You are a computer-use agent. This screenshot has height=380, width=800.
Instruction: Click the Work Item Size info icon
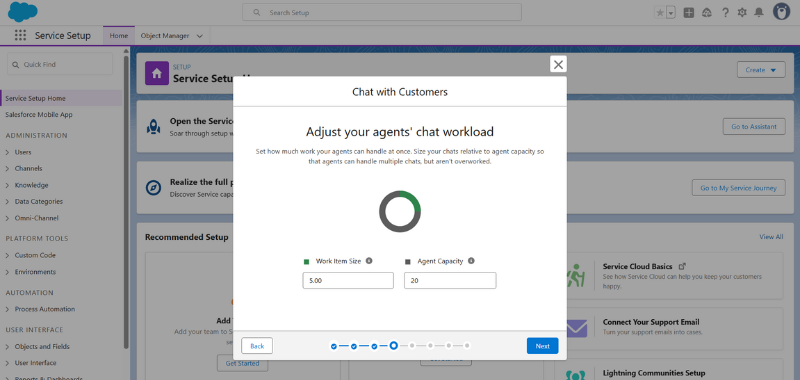369,261
